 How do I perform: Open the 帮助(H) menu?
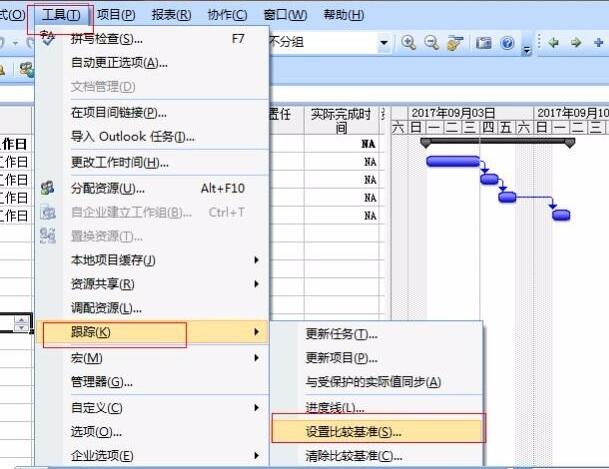tap(344, 15)
